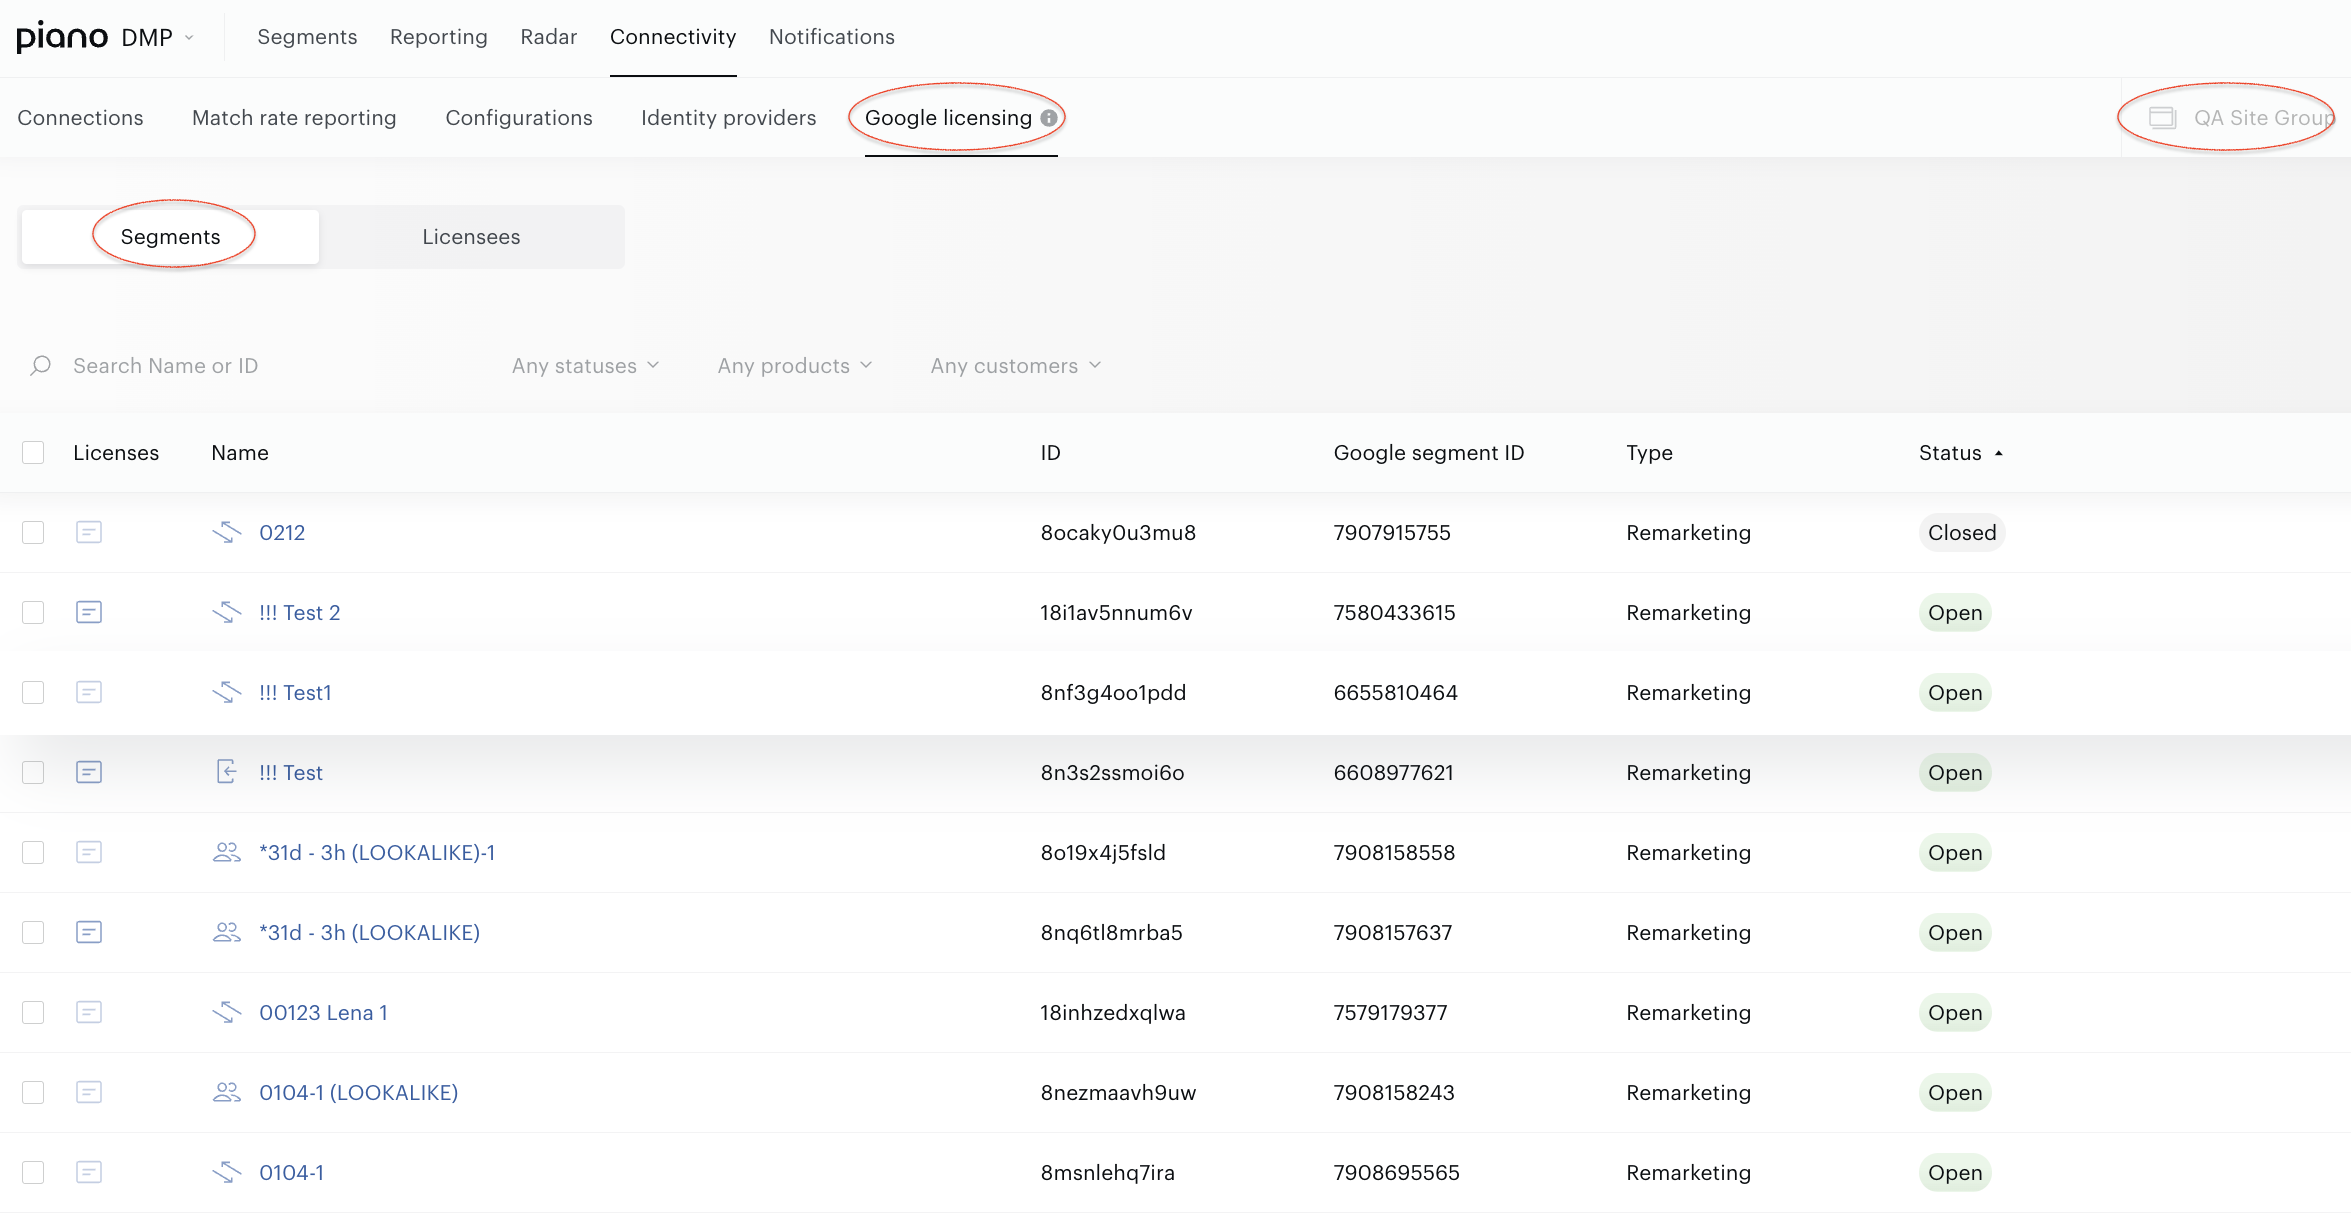Click the Google licensing info icon
Screen dimensions: 2351x1227
(x=1049, y=118)
